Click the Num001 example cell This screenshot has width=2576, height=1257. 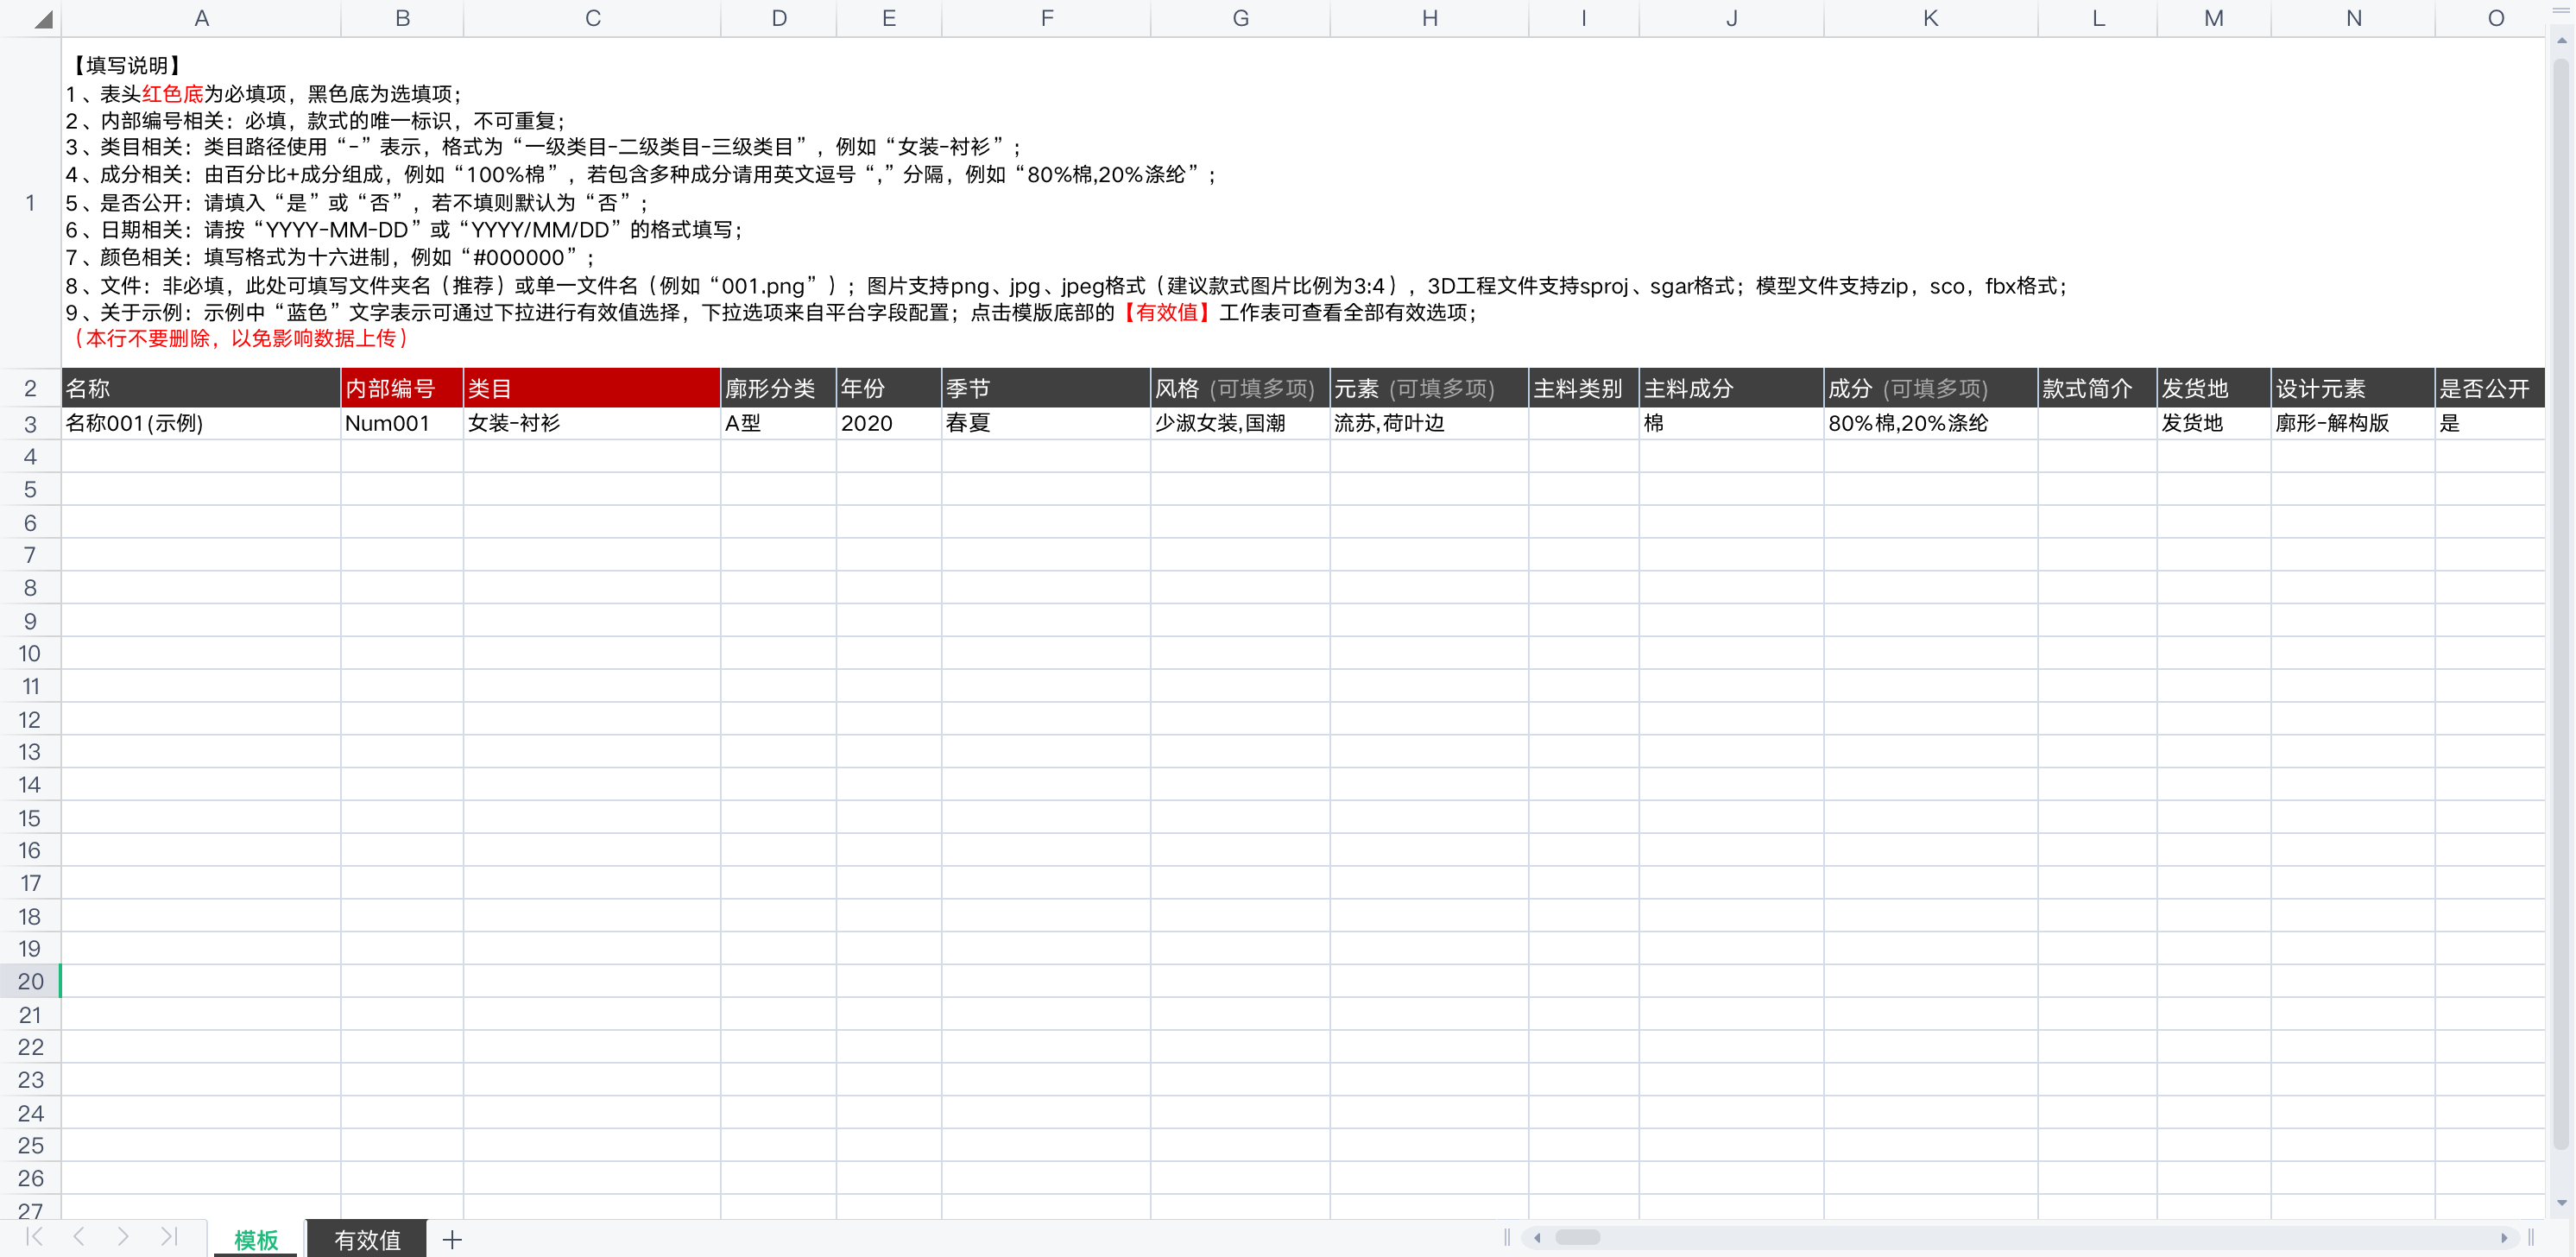pos(401,423)
